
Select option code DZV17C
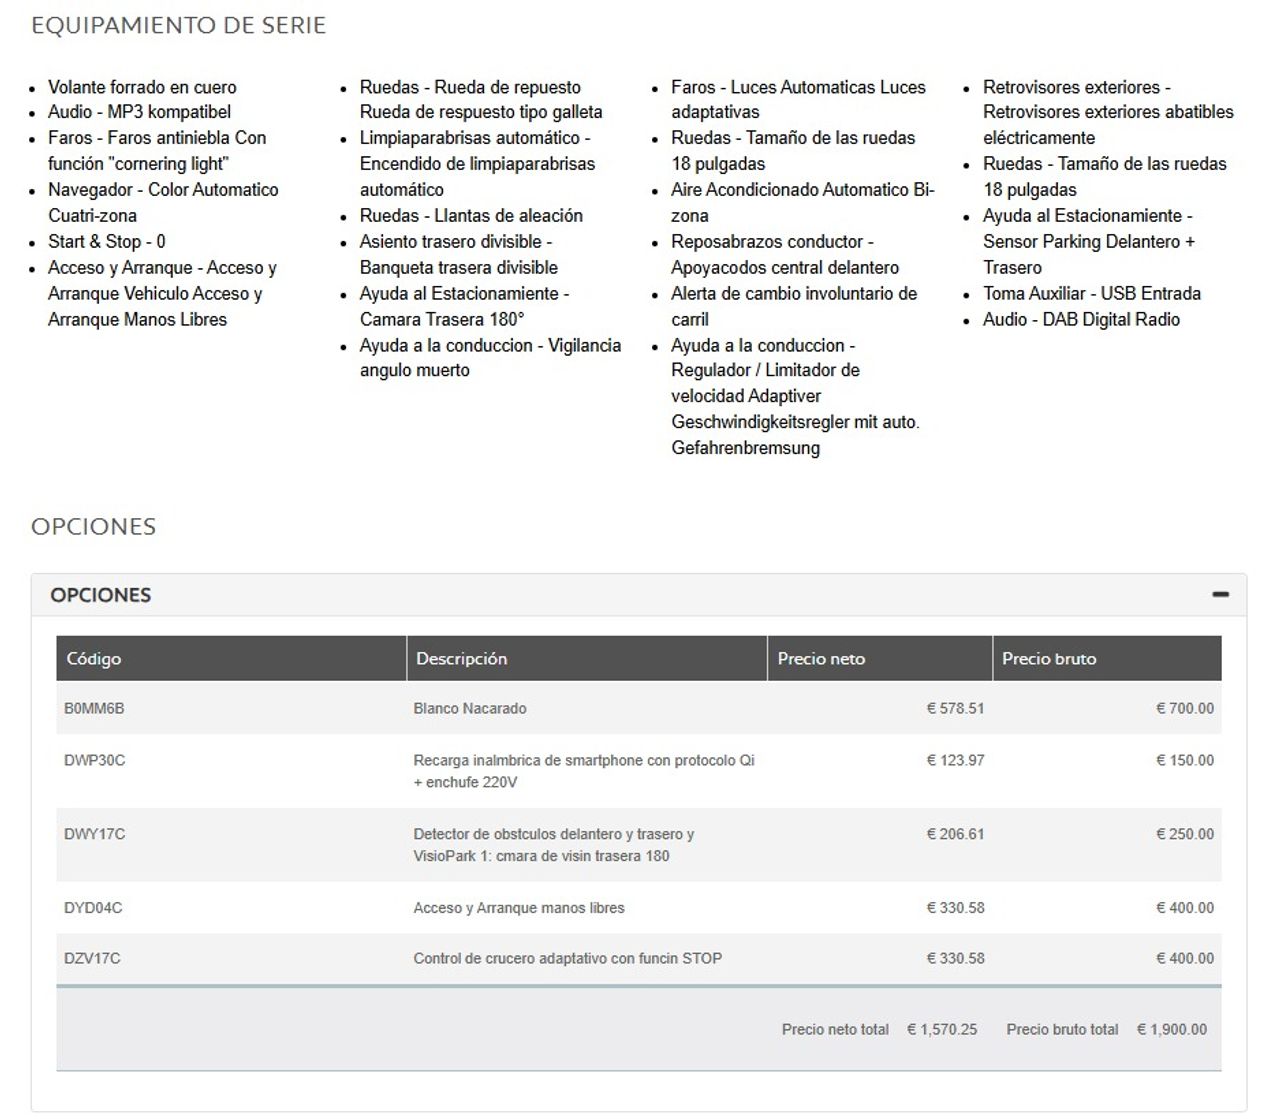92,958
